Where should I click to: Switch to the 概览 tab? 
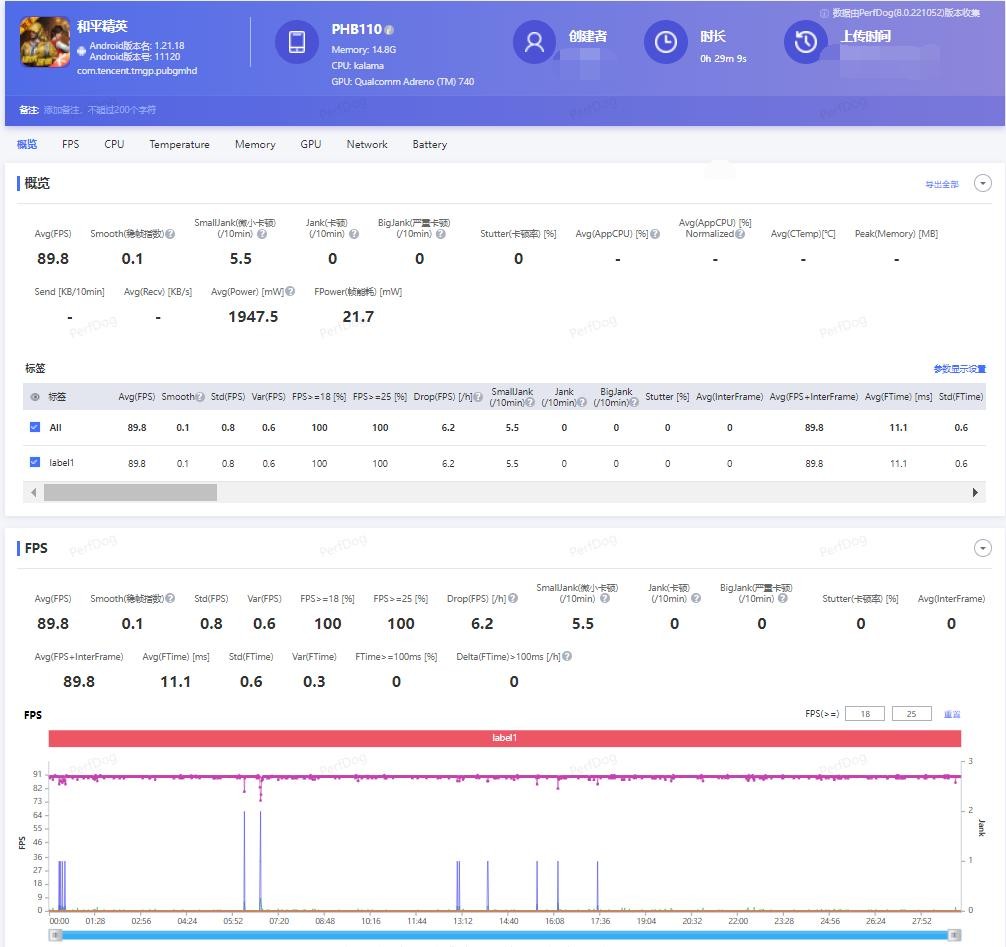(x=27, y=144)
